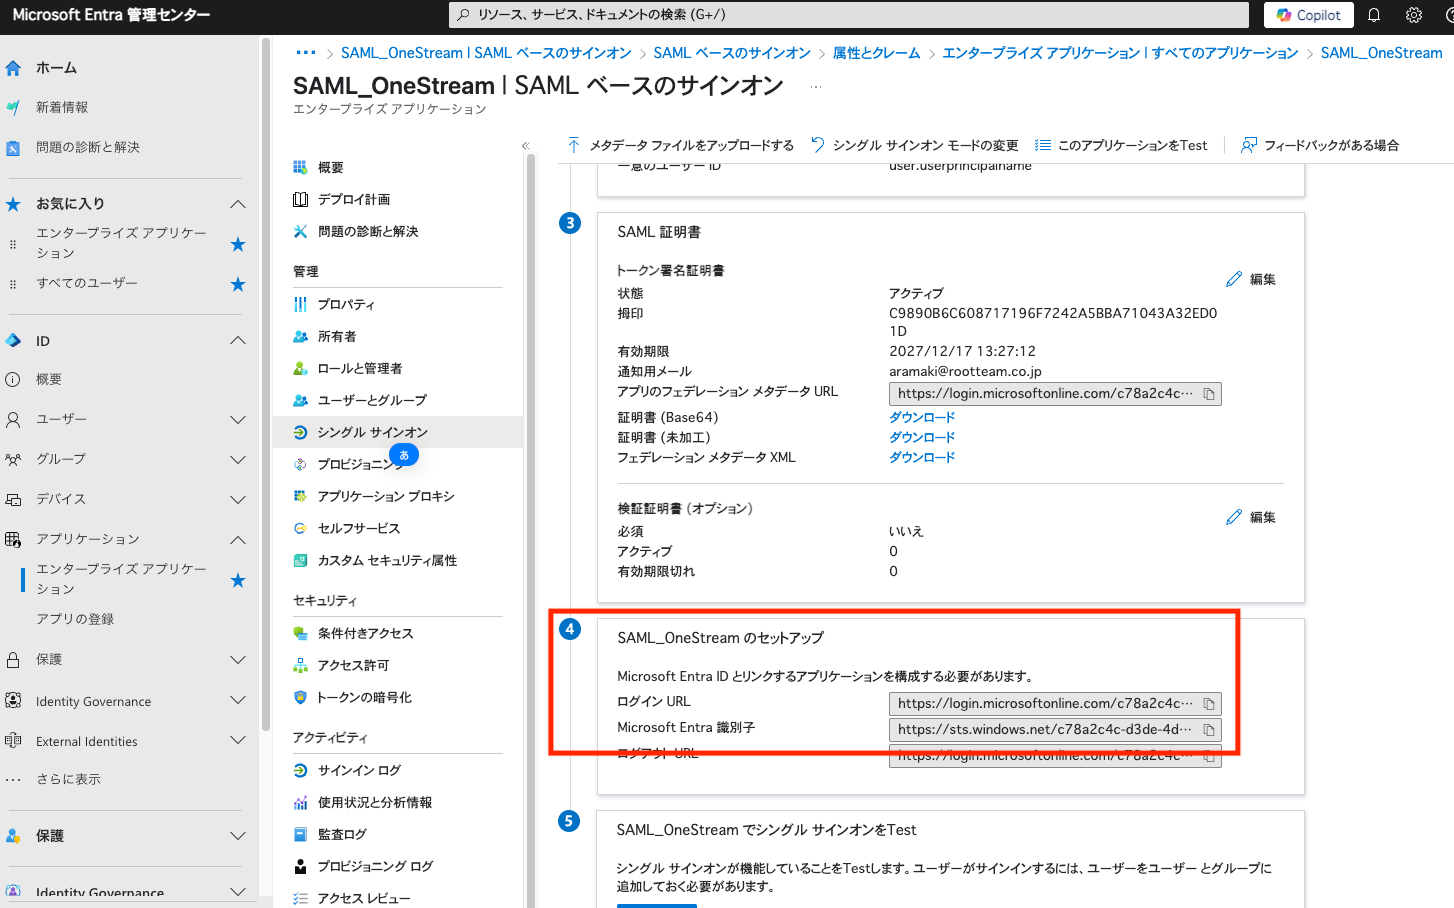The image size is (1454, 908).
Task: Open the settings gear icon
Action: coord(1413,15)
